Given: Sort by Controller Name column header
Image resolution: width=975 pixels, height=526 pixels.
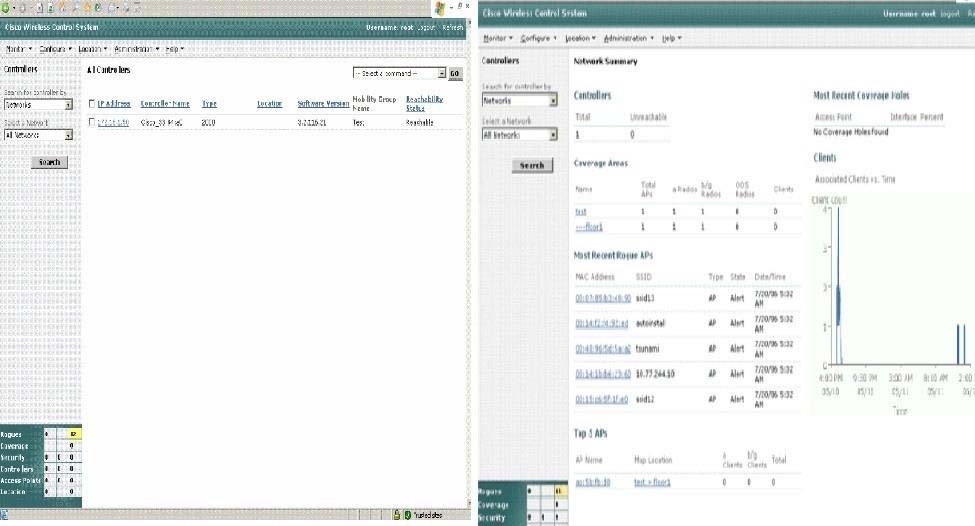Looking at the screenshot, I should (165, 104).
